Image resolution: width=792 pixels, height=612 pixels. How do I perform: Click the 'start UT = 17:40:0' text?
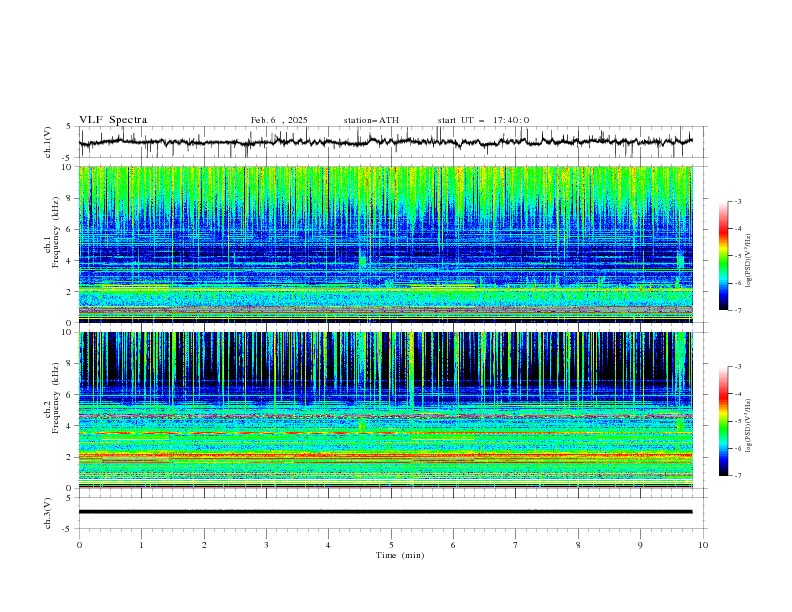[483, 120]
